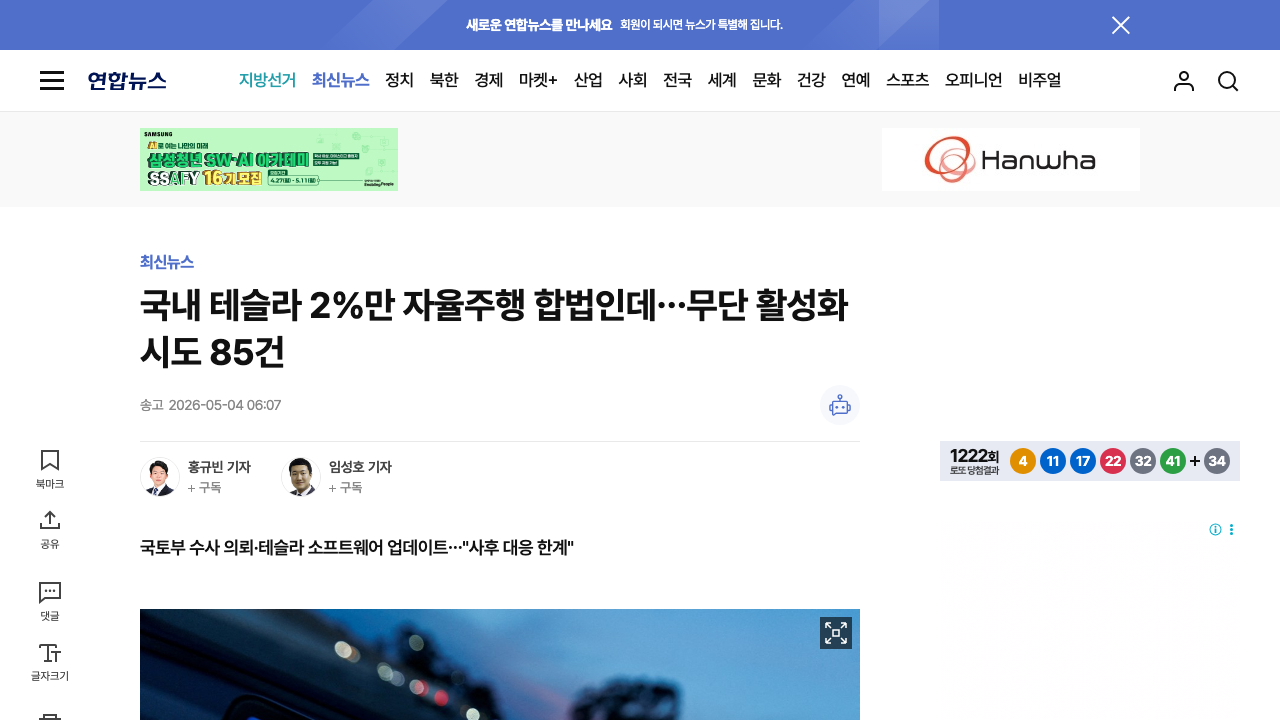
Task: Share the article via 공유 icon
Action: [50, 530]
